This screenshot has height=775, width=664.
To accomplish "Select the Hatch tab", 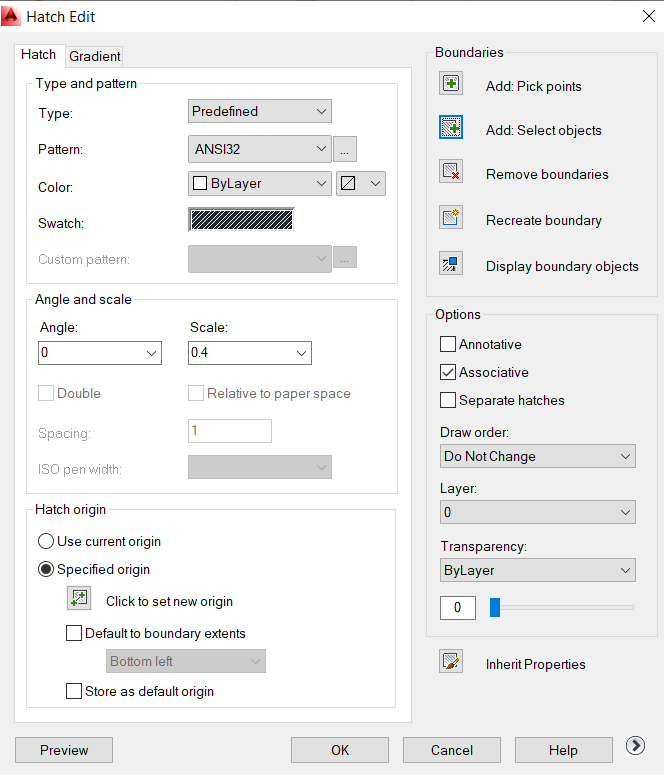I will point(39,55).
